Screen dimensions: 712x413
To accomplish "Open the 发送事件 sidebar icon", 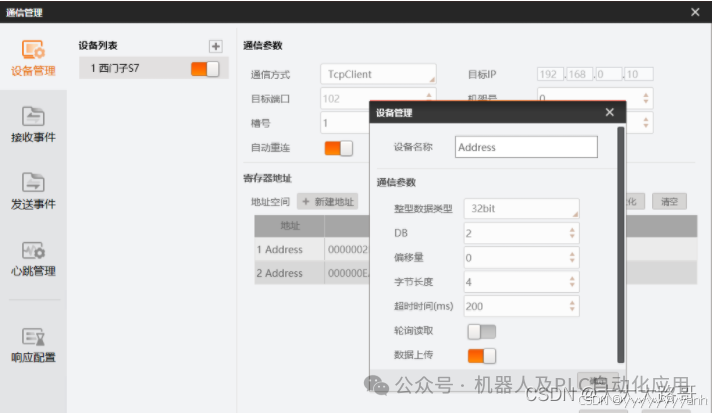I will [33, 183].
